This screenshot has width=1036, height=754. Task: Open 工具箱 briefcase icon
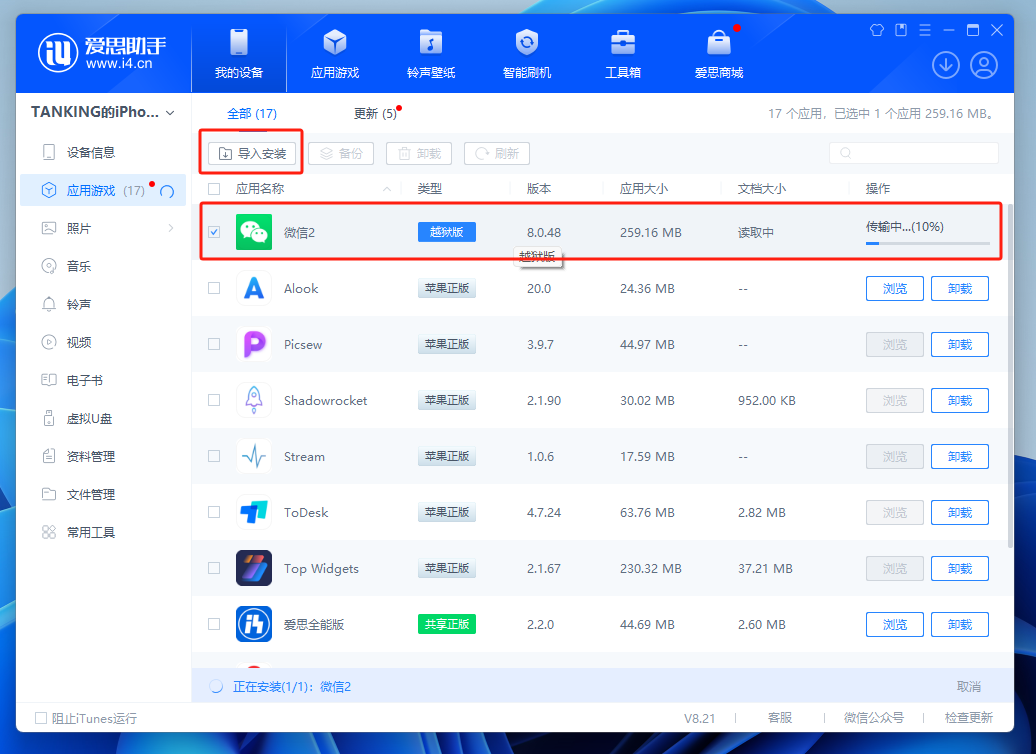pyautogui.click(x=622, y=42)
